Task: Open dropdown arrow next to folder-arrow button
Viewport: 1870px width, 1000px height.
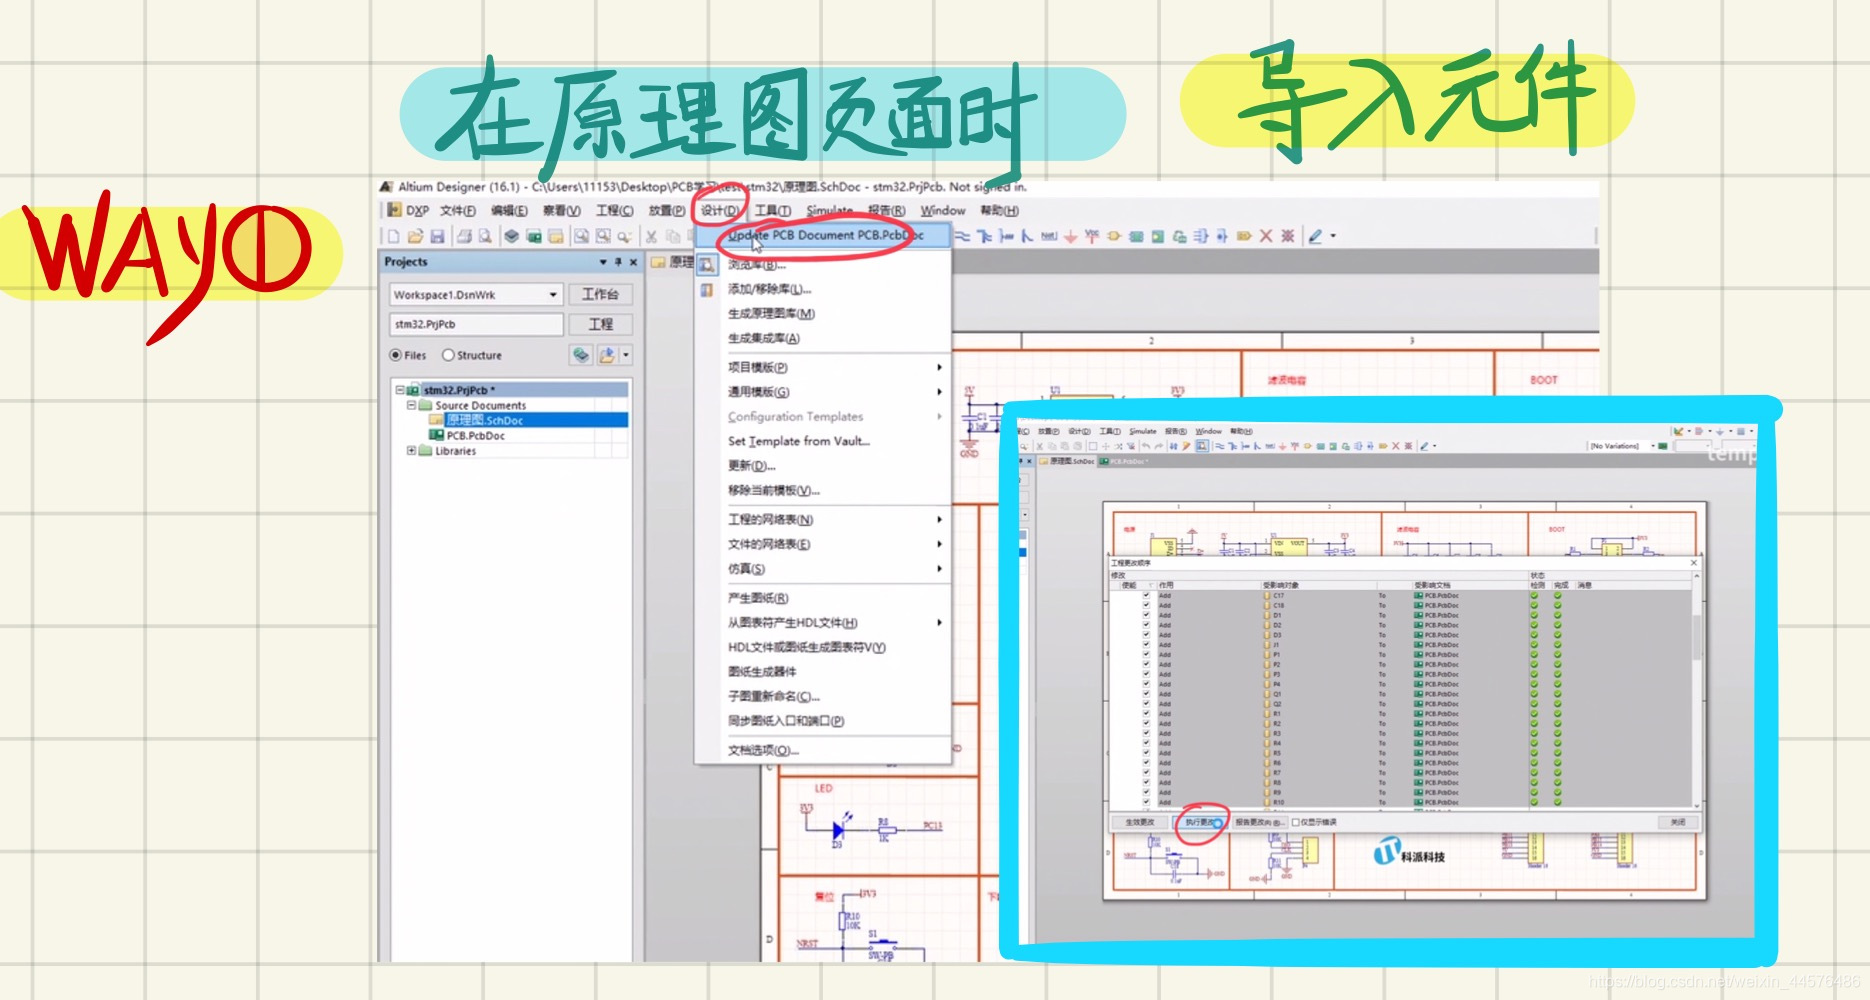Action: [626, 355]
